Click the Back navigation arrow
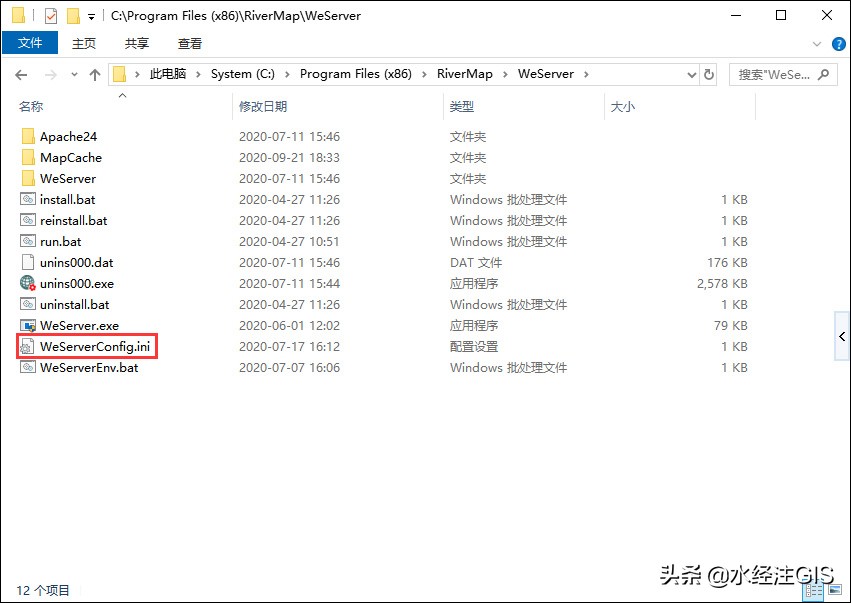The height and width of the screenshot is (603, 851). (x=21, y=74)
